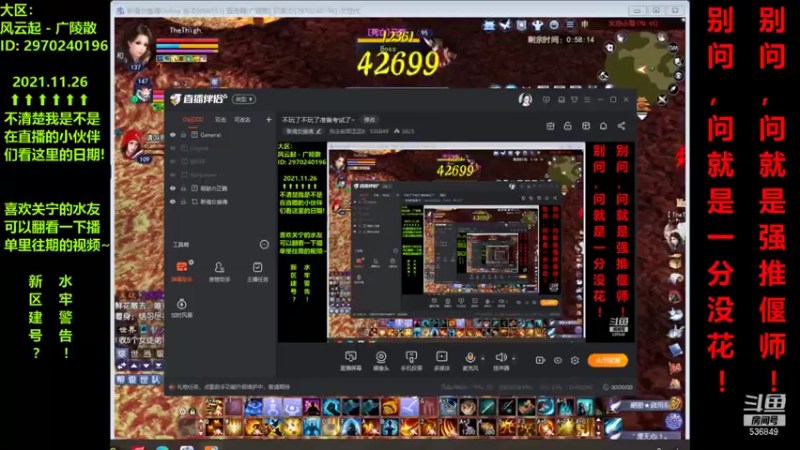Image resolution: width=800 pixels, height=450 pixels.
Task: Switch to the second scene tab
Action: pos(220,120)
